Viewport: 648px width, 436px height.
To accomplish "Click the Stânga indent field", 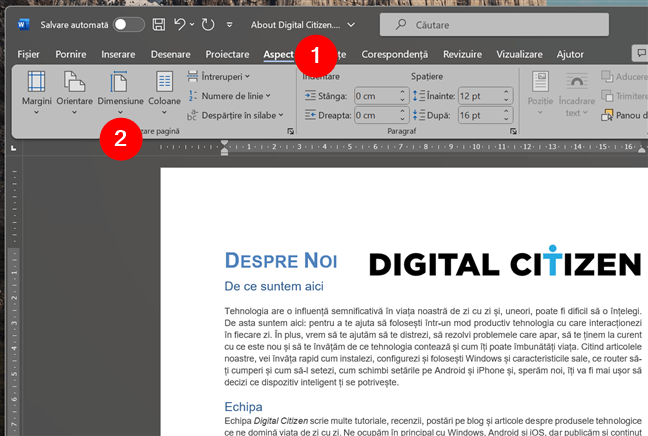I will tap(376, 96).
